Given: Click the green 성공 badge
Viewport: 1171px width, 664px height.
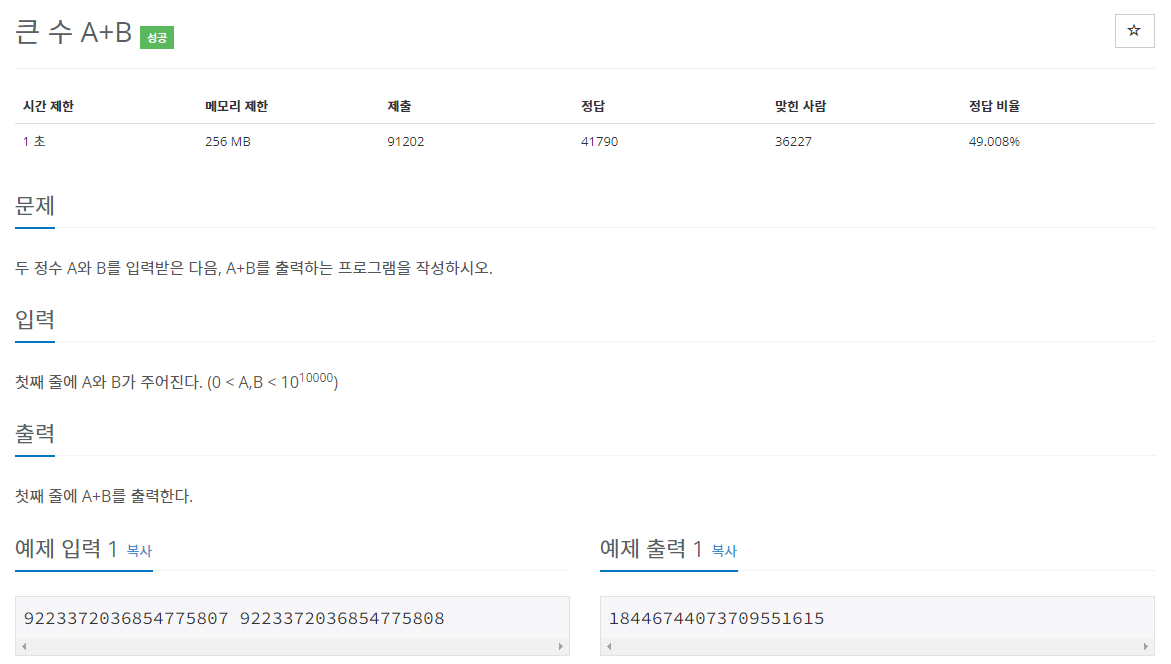Looking at the screenshot, I should (157, 37).
